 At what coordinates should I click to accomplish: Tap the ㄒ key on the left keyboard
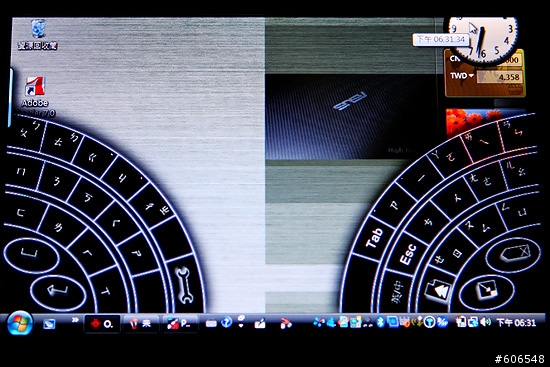coord(106,291)
